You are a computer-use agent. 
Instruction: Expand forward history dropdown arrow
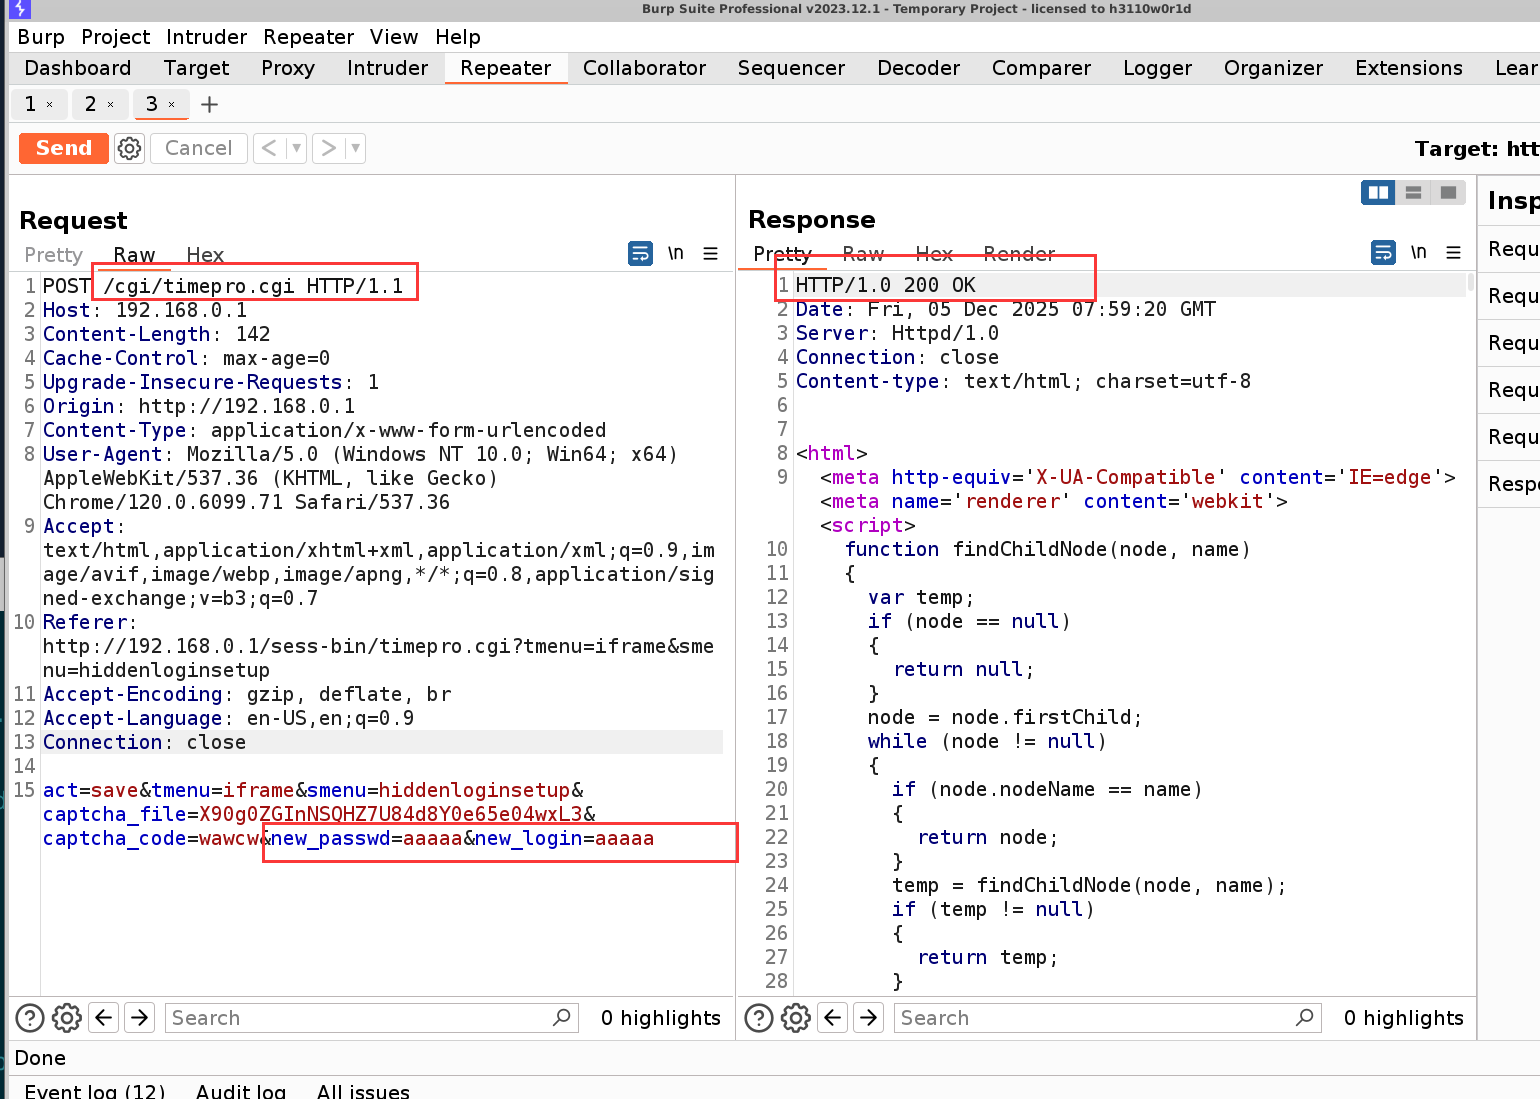(x=355, y=148)
